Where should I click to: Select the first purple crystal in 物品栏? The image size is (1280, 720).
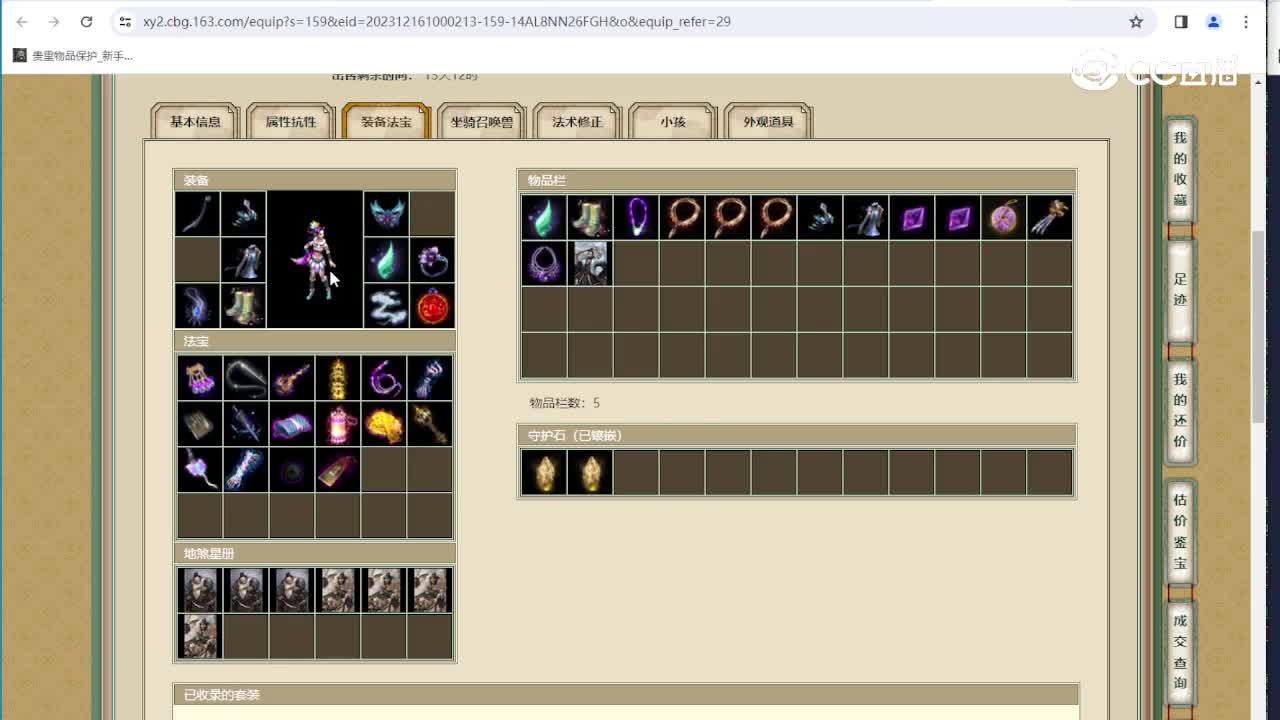pos(912,217)
